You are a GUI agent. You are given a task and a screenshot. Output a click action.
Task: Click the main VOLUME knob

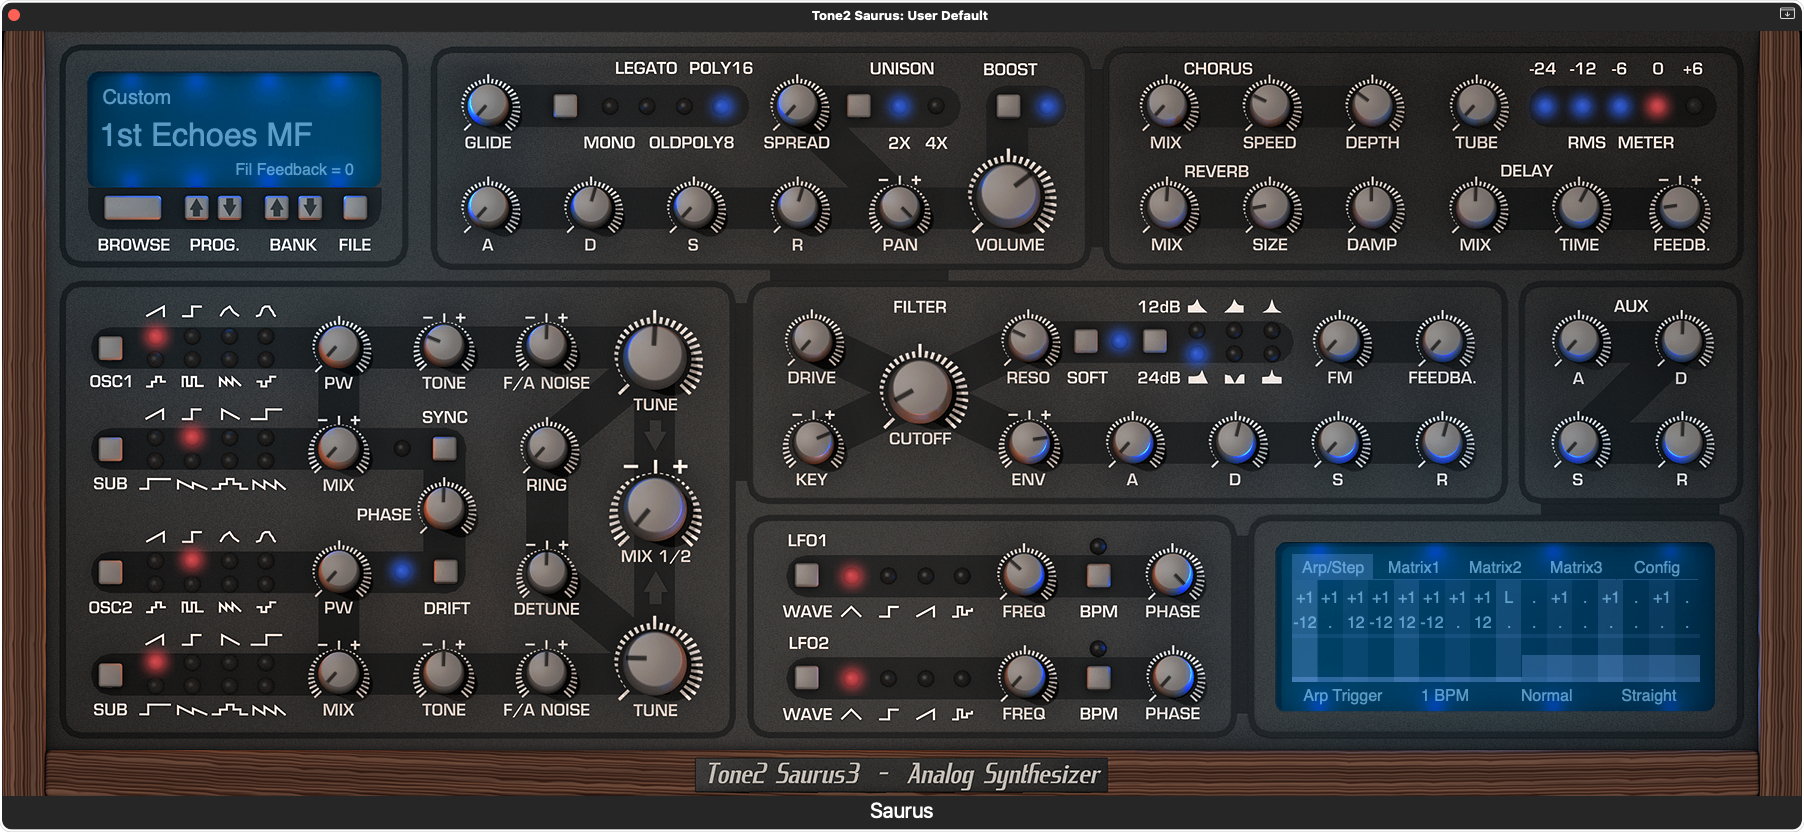tap(1010, 194)
